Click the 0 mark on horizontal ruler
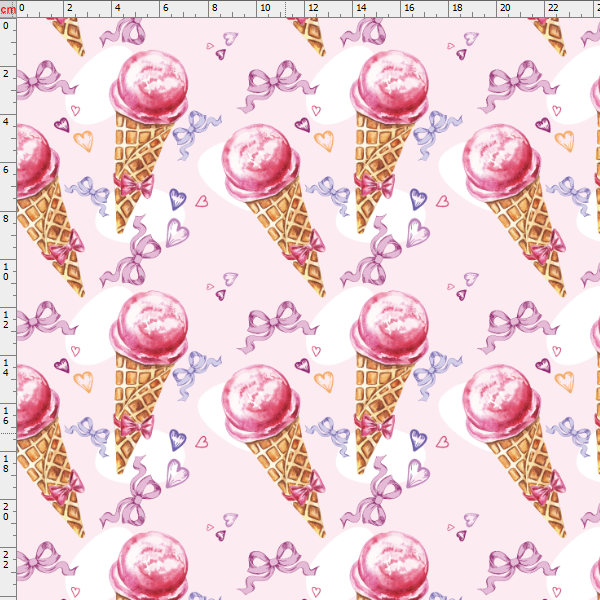Screen dimensions: 600x600 (x=21, y=8)
